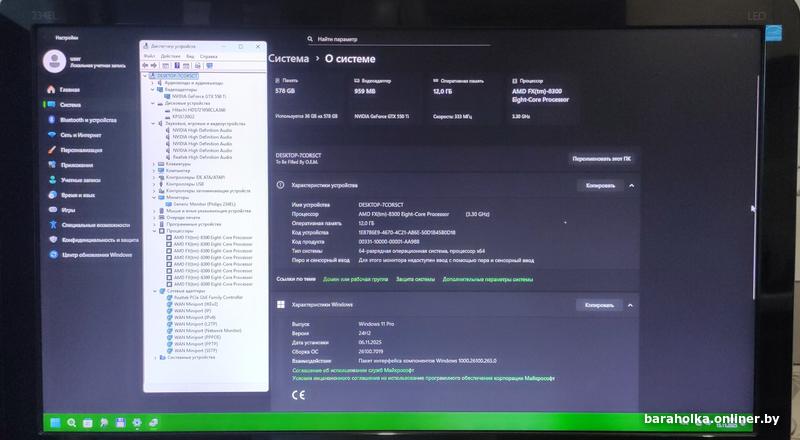Open the Device Manager icon on taskbar

[153, 423]
